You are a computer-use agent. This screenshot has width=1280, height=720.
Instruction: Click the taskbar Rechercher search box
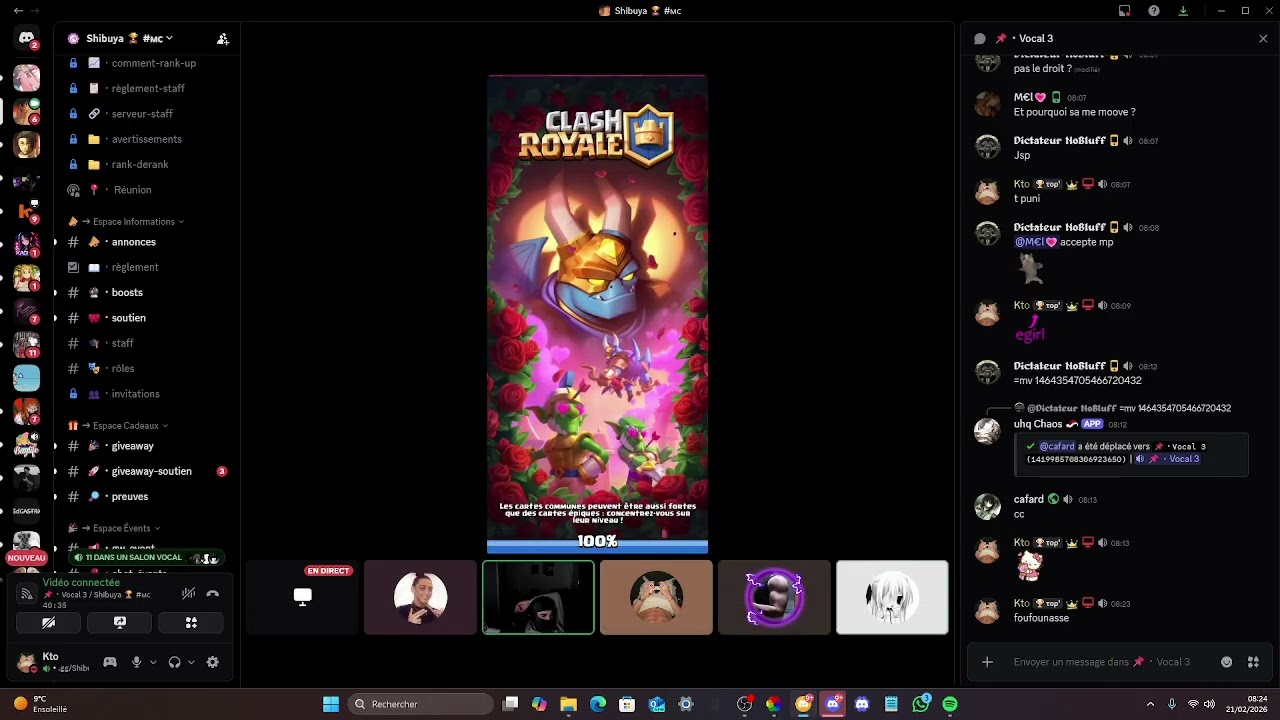tap(420, 704)
